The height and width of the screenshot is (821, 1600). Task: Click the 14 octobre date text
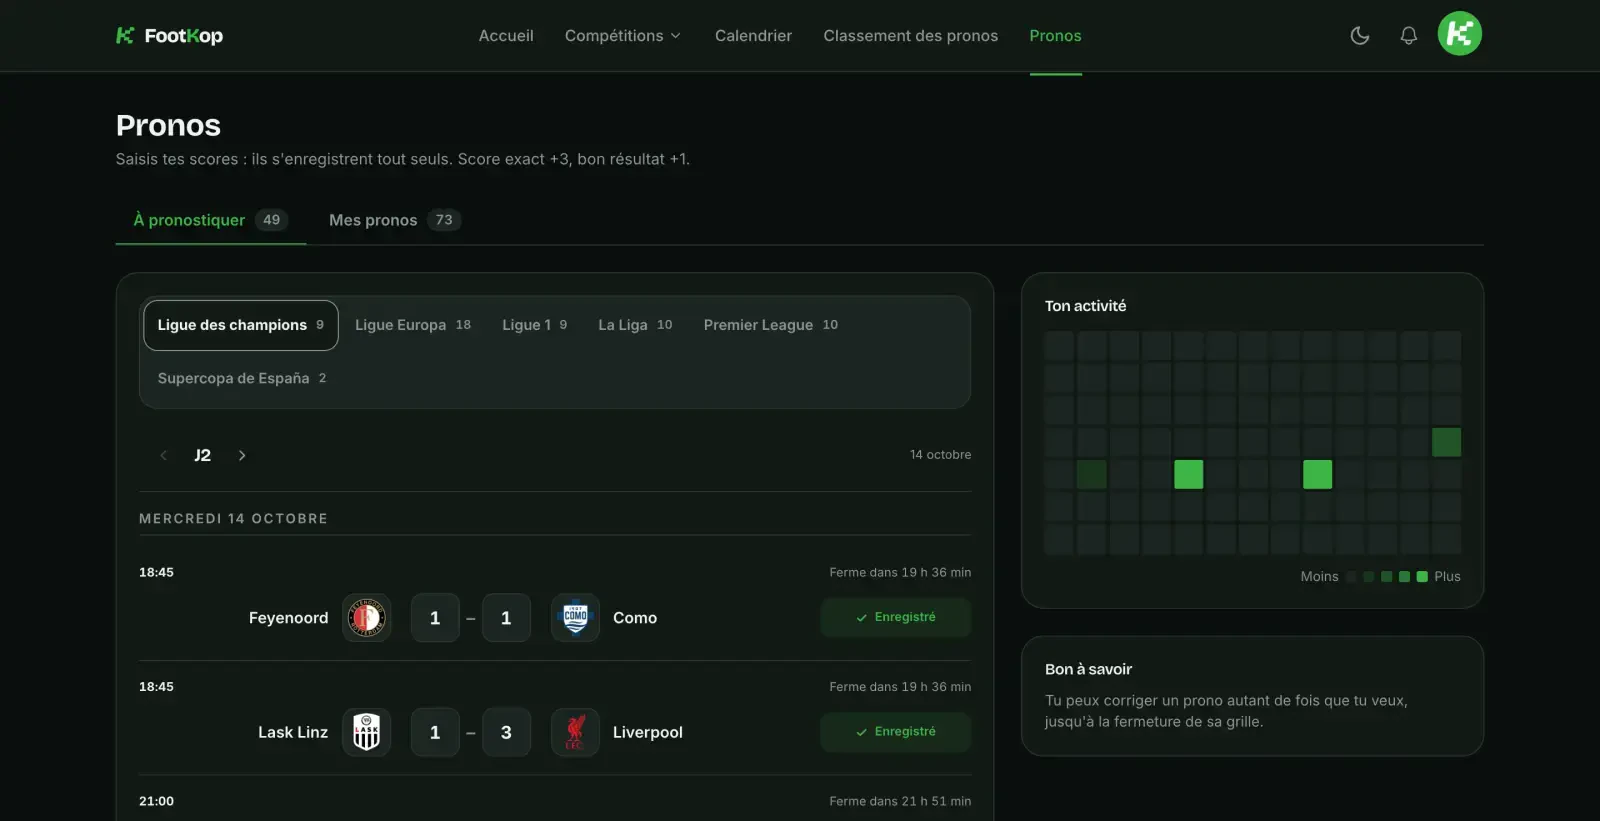tap(940, 455)
